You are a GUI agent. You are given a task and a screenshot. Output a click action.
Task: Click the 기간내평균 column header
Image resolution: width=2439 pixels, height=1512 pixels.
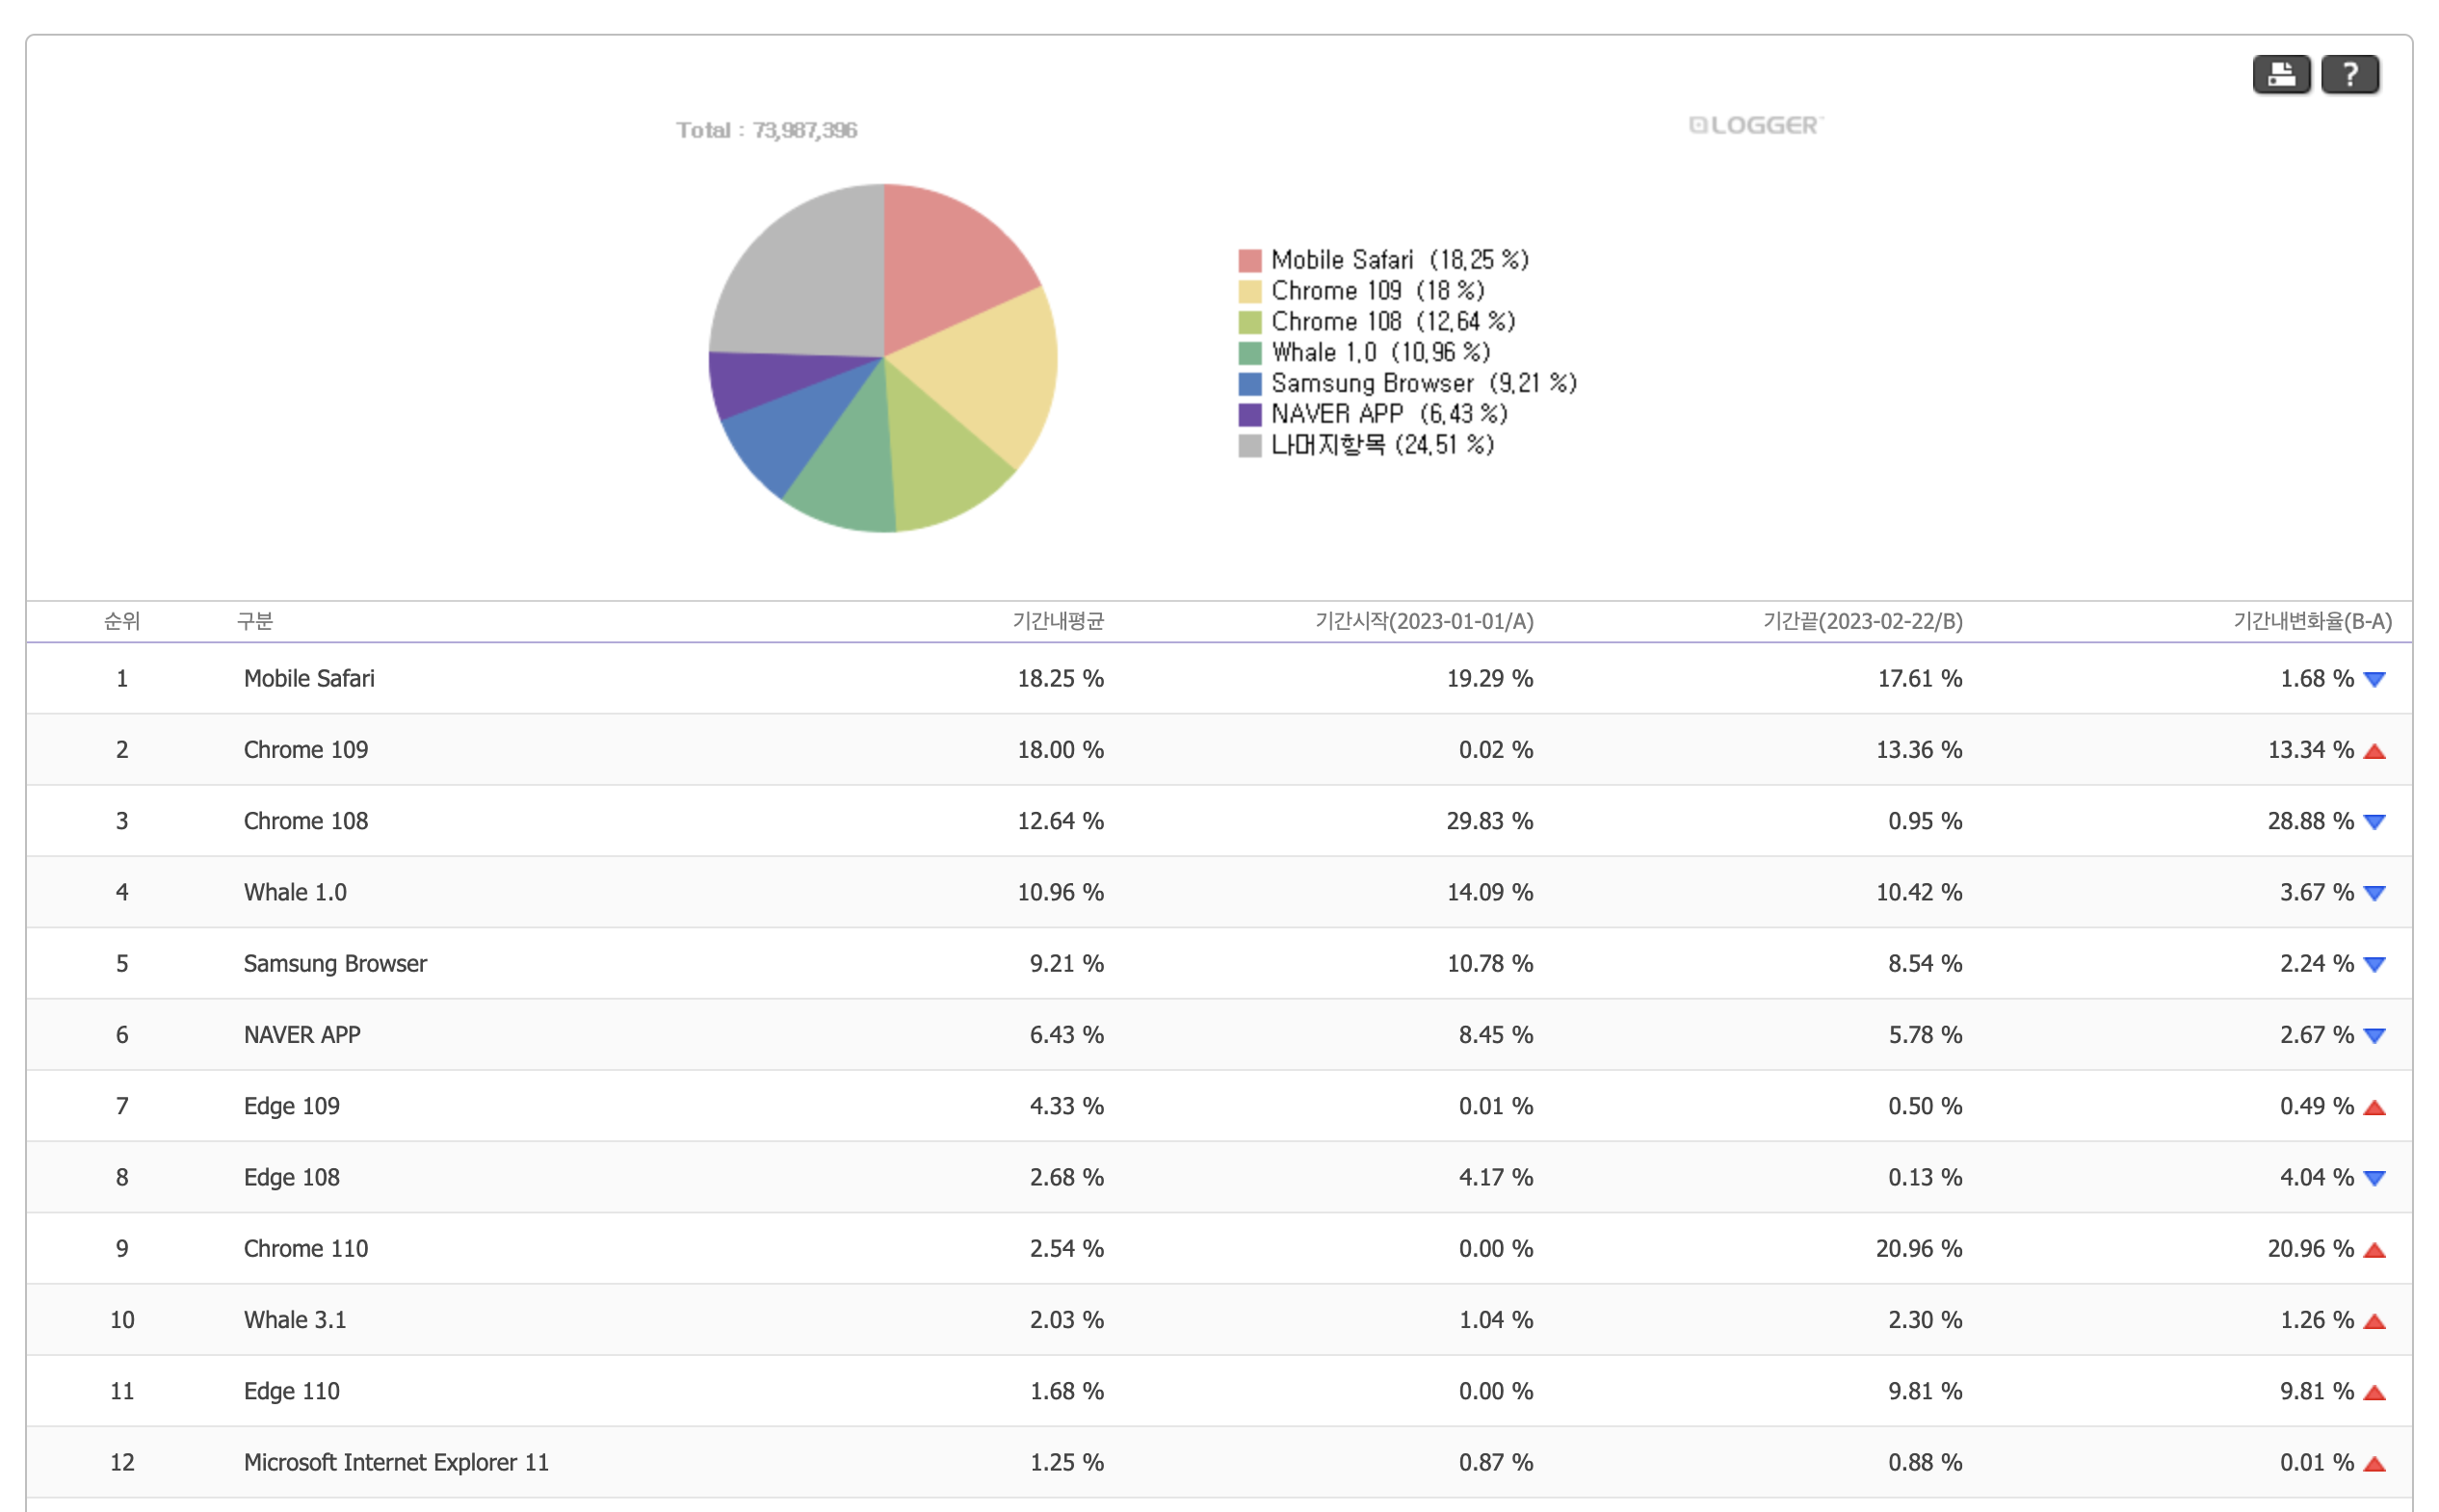tap(1058, 621)
